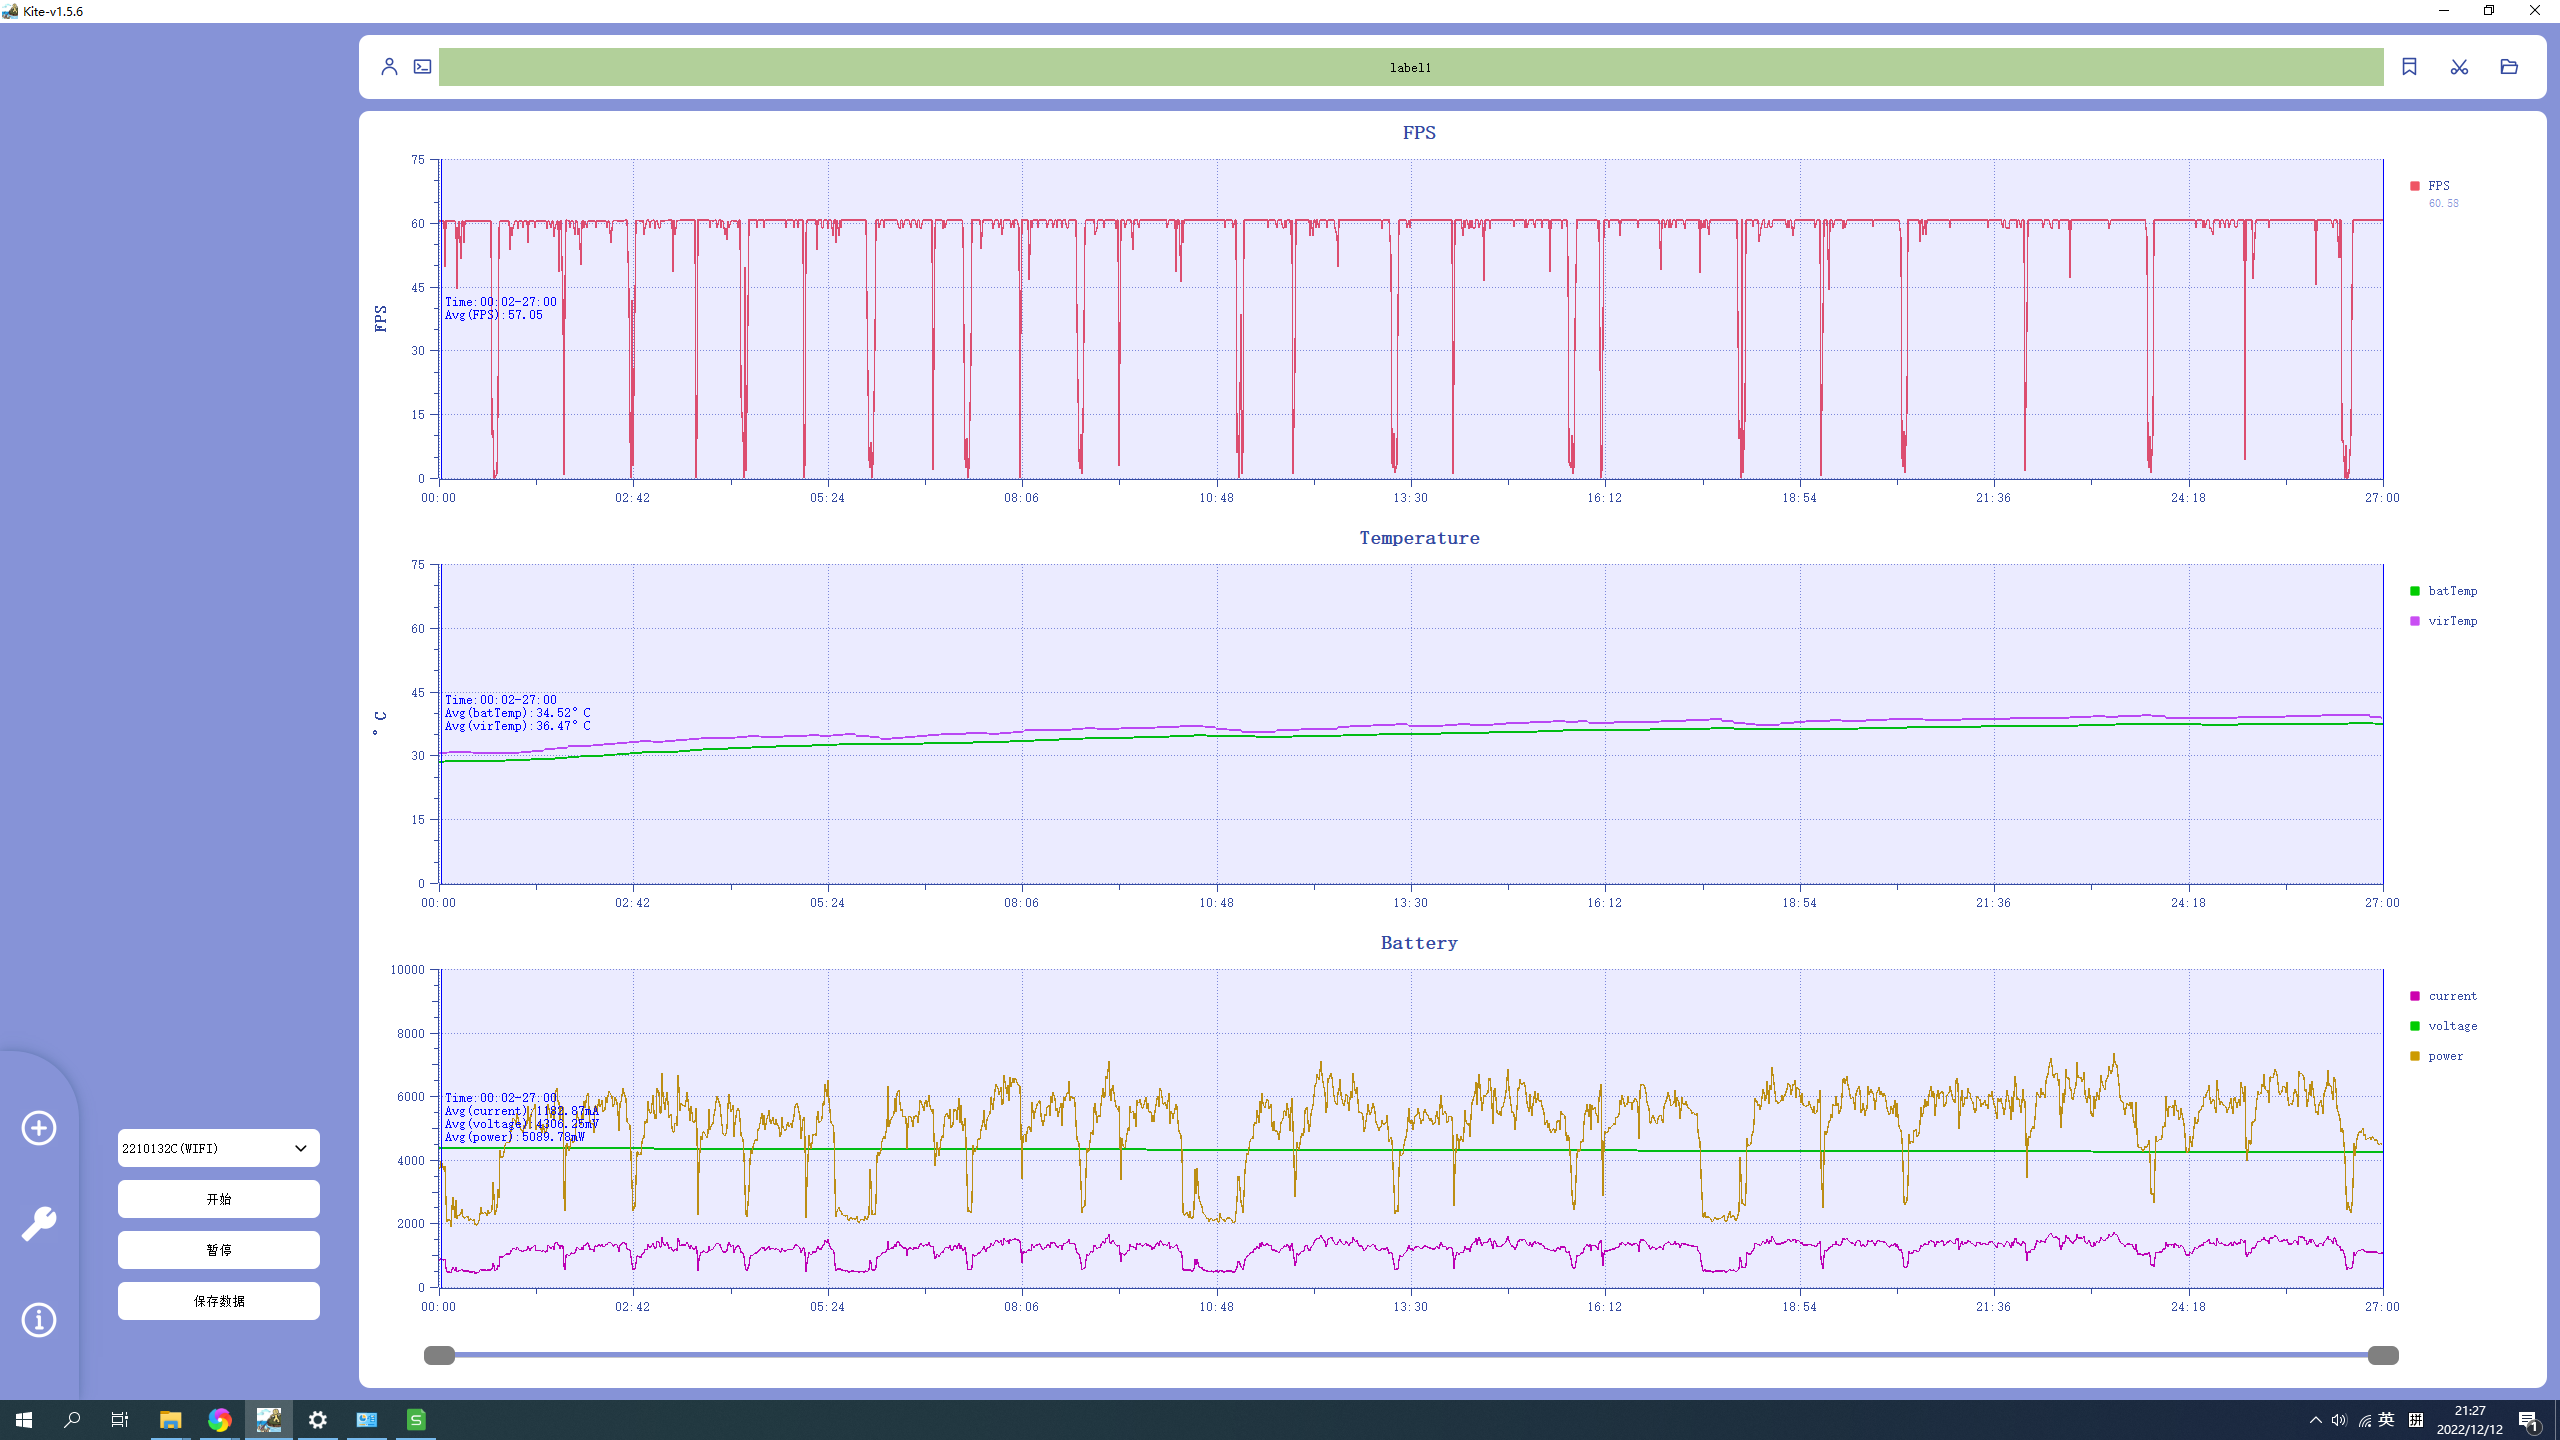Click the green S app on taskbar
The height and width of the screenshot is (1440, 2560).
coord(416,1420)
